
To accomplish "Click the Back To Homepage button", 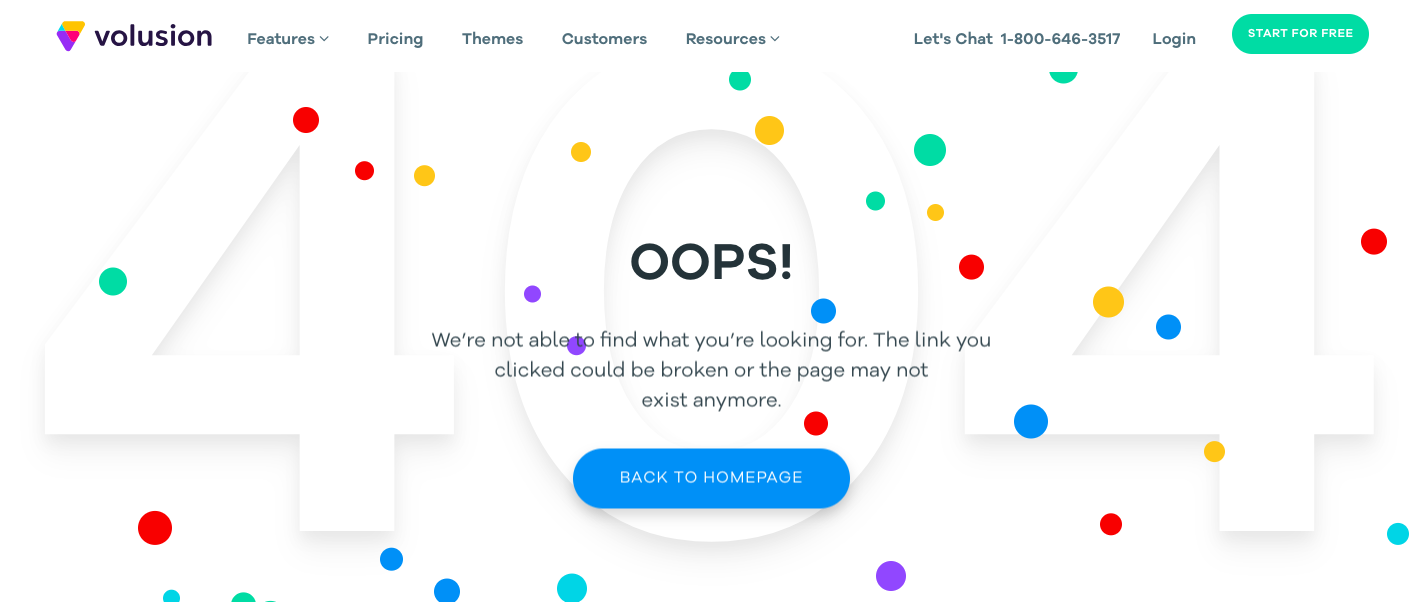I will 711,478.
